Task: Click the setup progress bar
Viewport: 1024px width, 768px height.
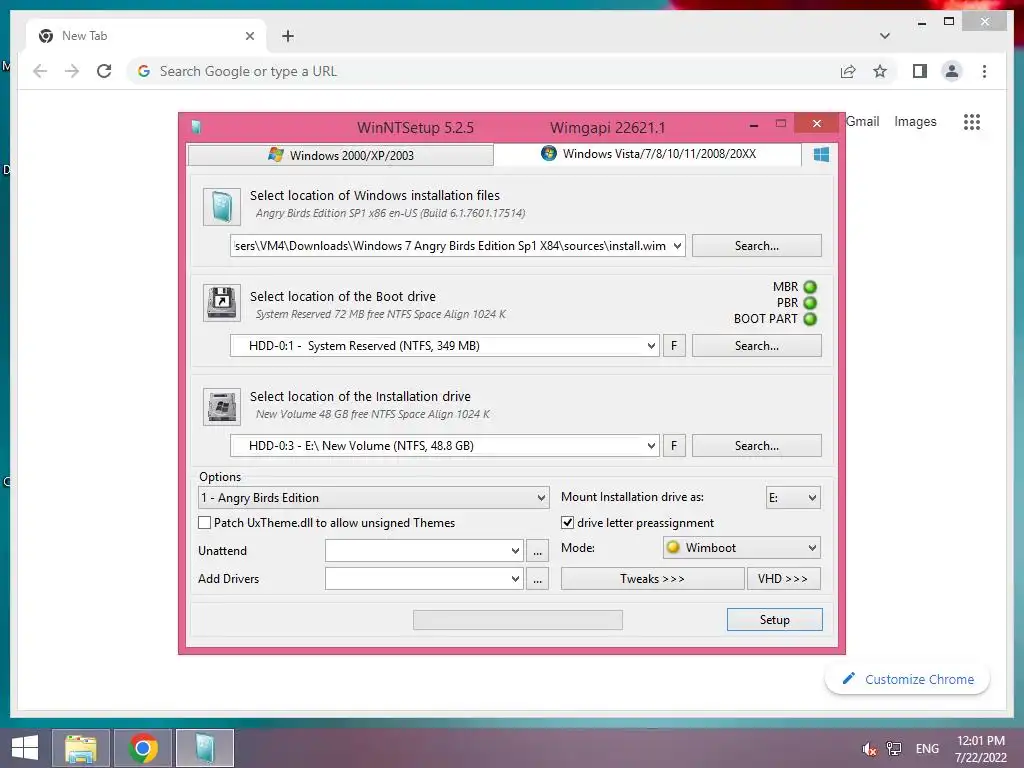Action: 518,620
